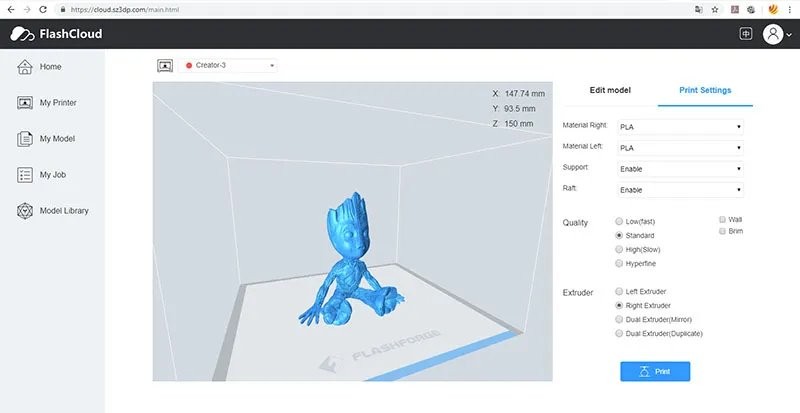Image resolution: width=800 pixels, height=413 pixels.
Task: Open the Creator-3 printer selector
Action: point(228,66)
